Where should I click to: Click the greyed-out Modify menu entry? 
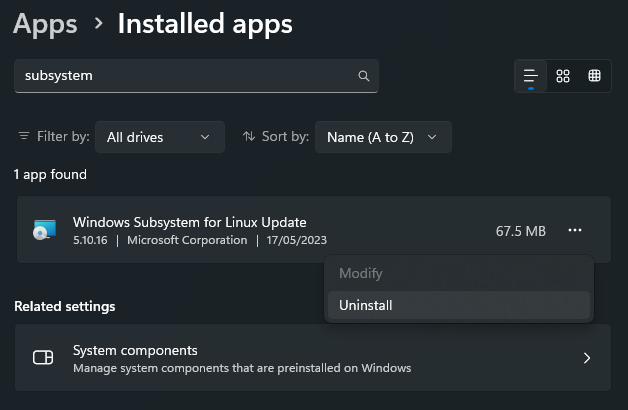(x=361, y=273)
